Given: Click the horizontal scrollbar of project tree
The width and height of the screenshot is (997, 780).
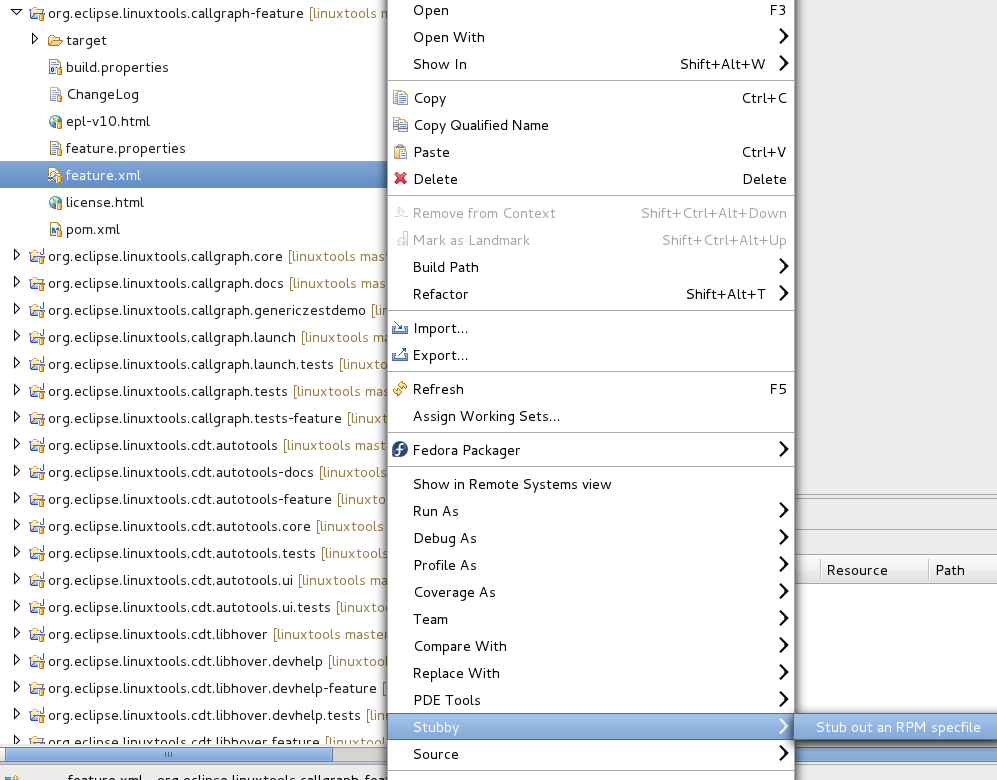Looking at the screenshot, I should click(x=168, y=755).
